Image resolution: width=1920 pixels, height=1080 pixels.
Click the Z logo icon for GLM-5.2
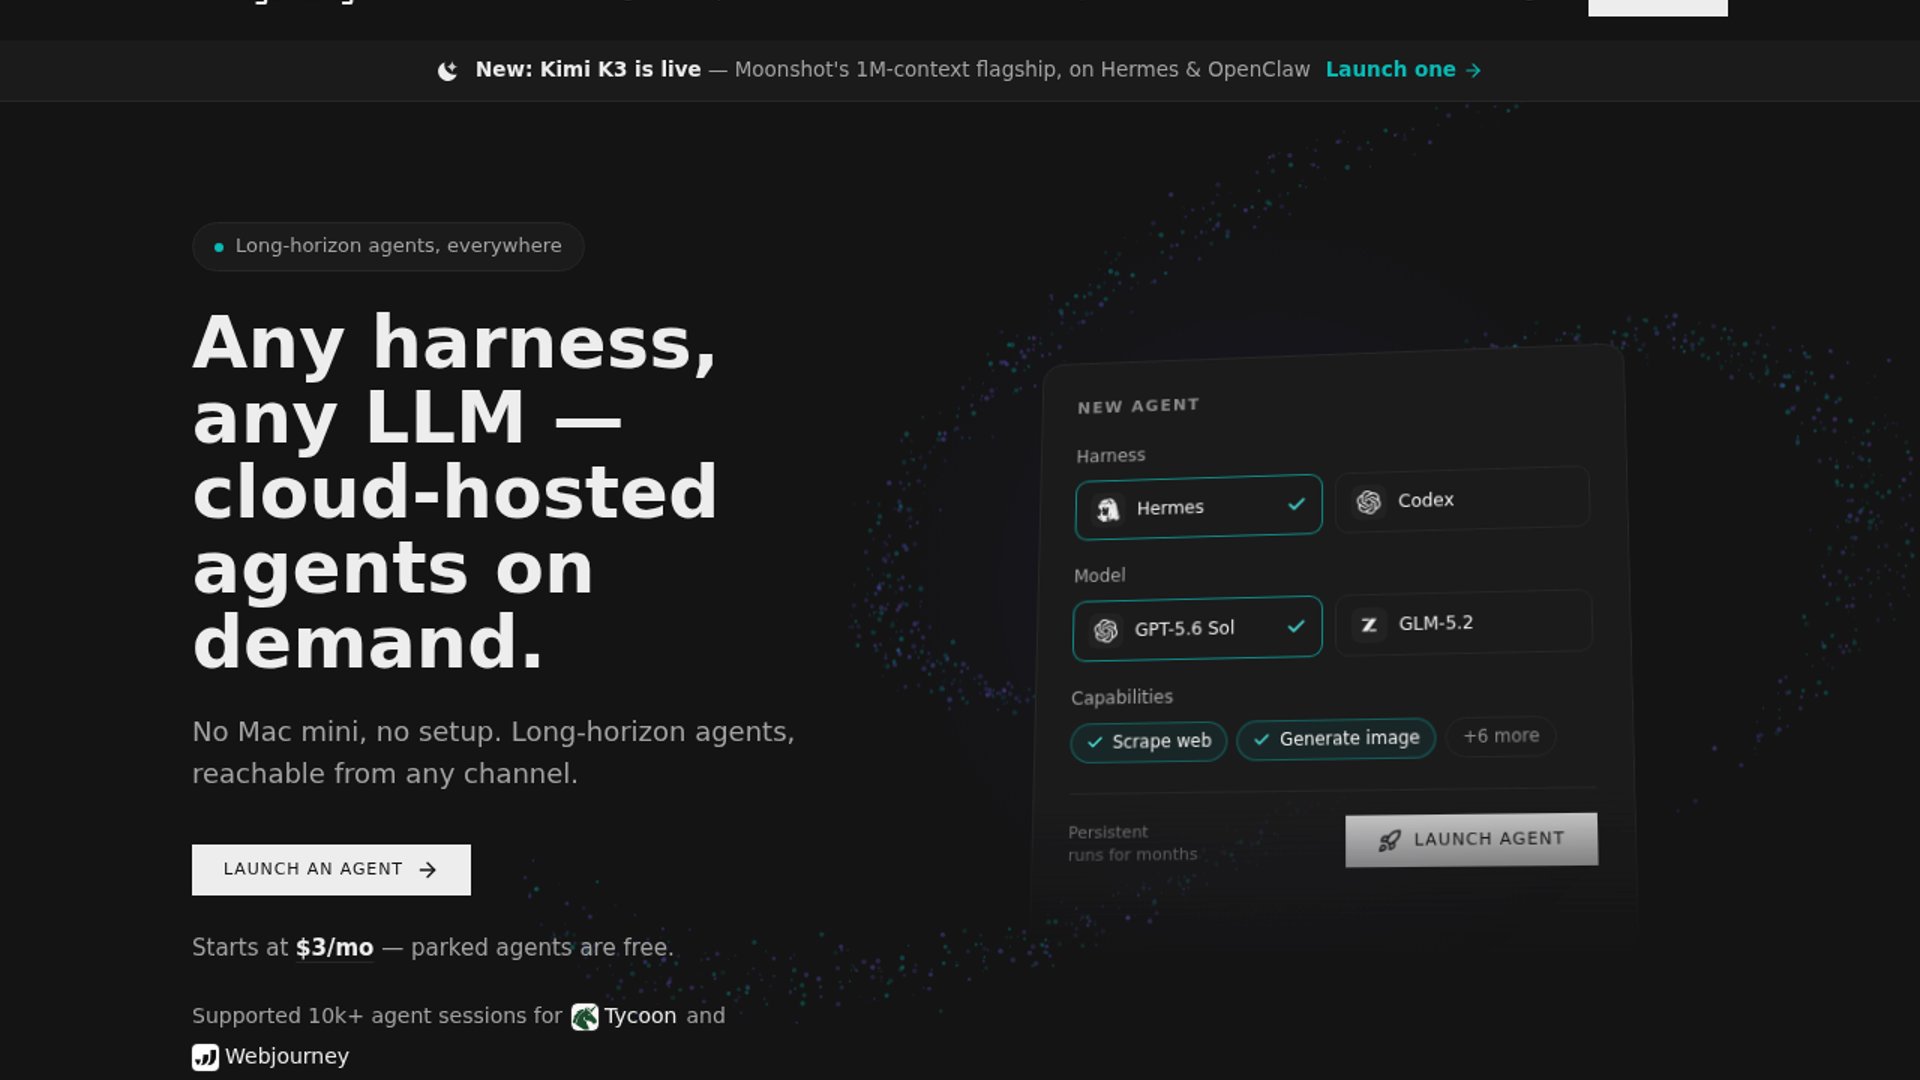click(1369, 625)
